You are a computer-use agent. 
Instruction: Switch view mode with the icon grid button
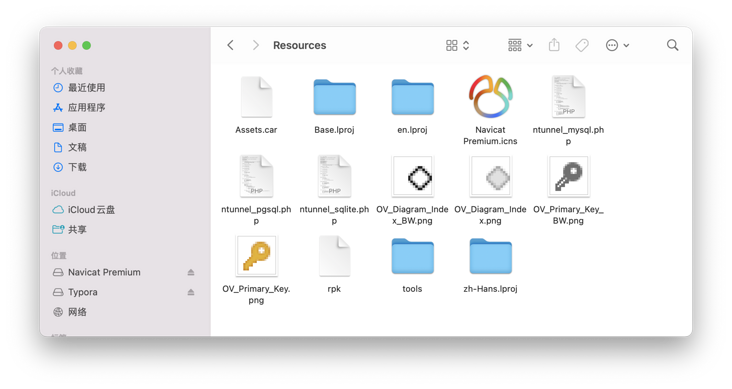(457, 45)
